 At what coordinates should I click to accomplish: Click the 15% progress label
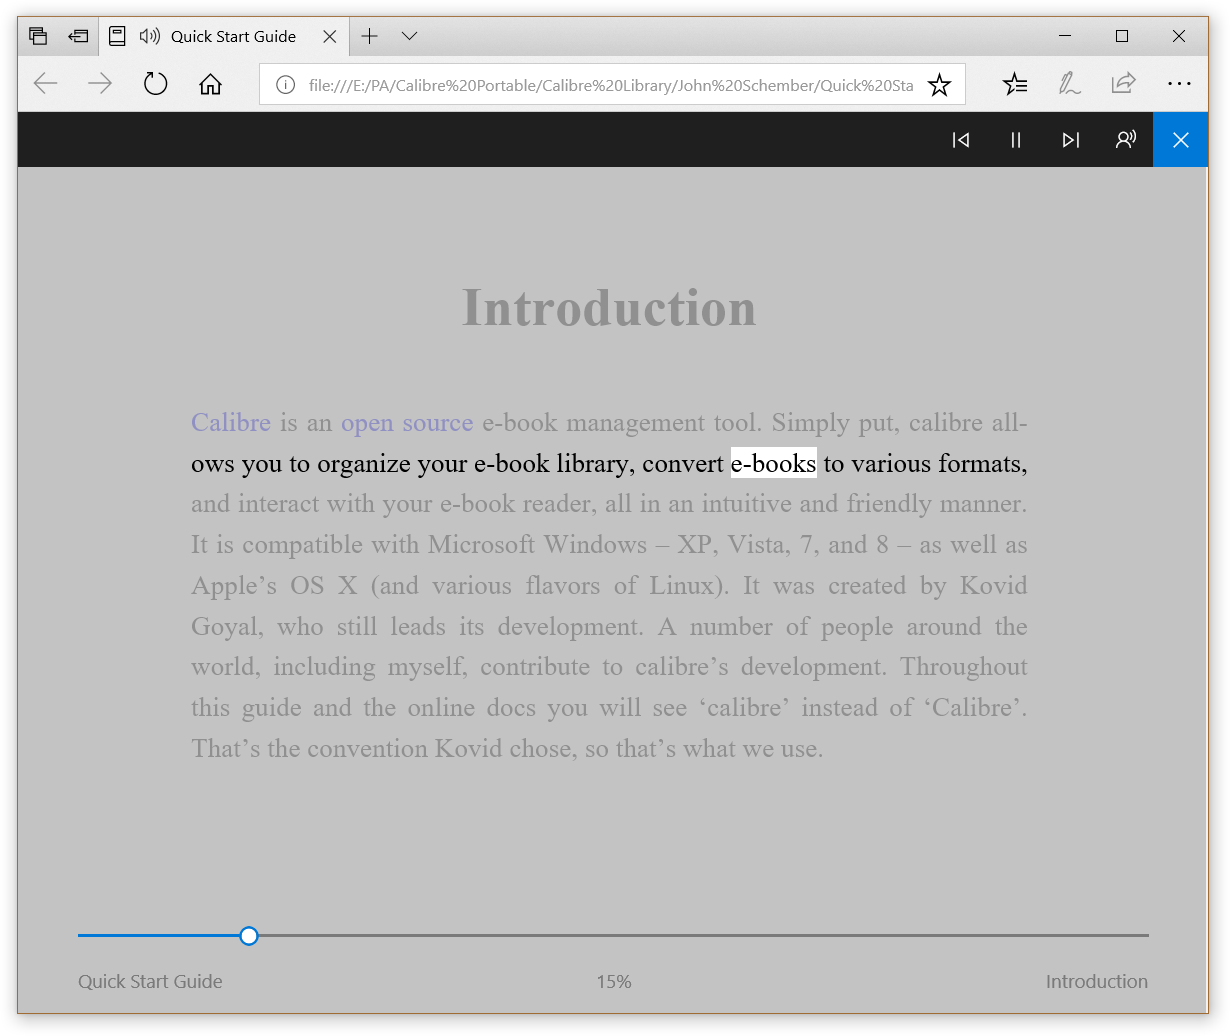coord(614,982)
